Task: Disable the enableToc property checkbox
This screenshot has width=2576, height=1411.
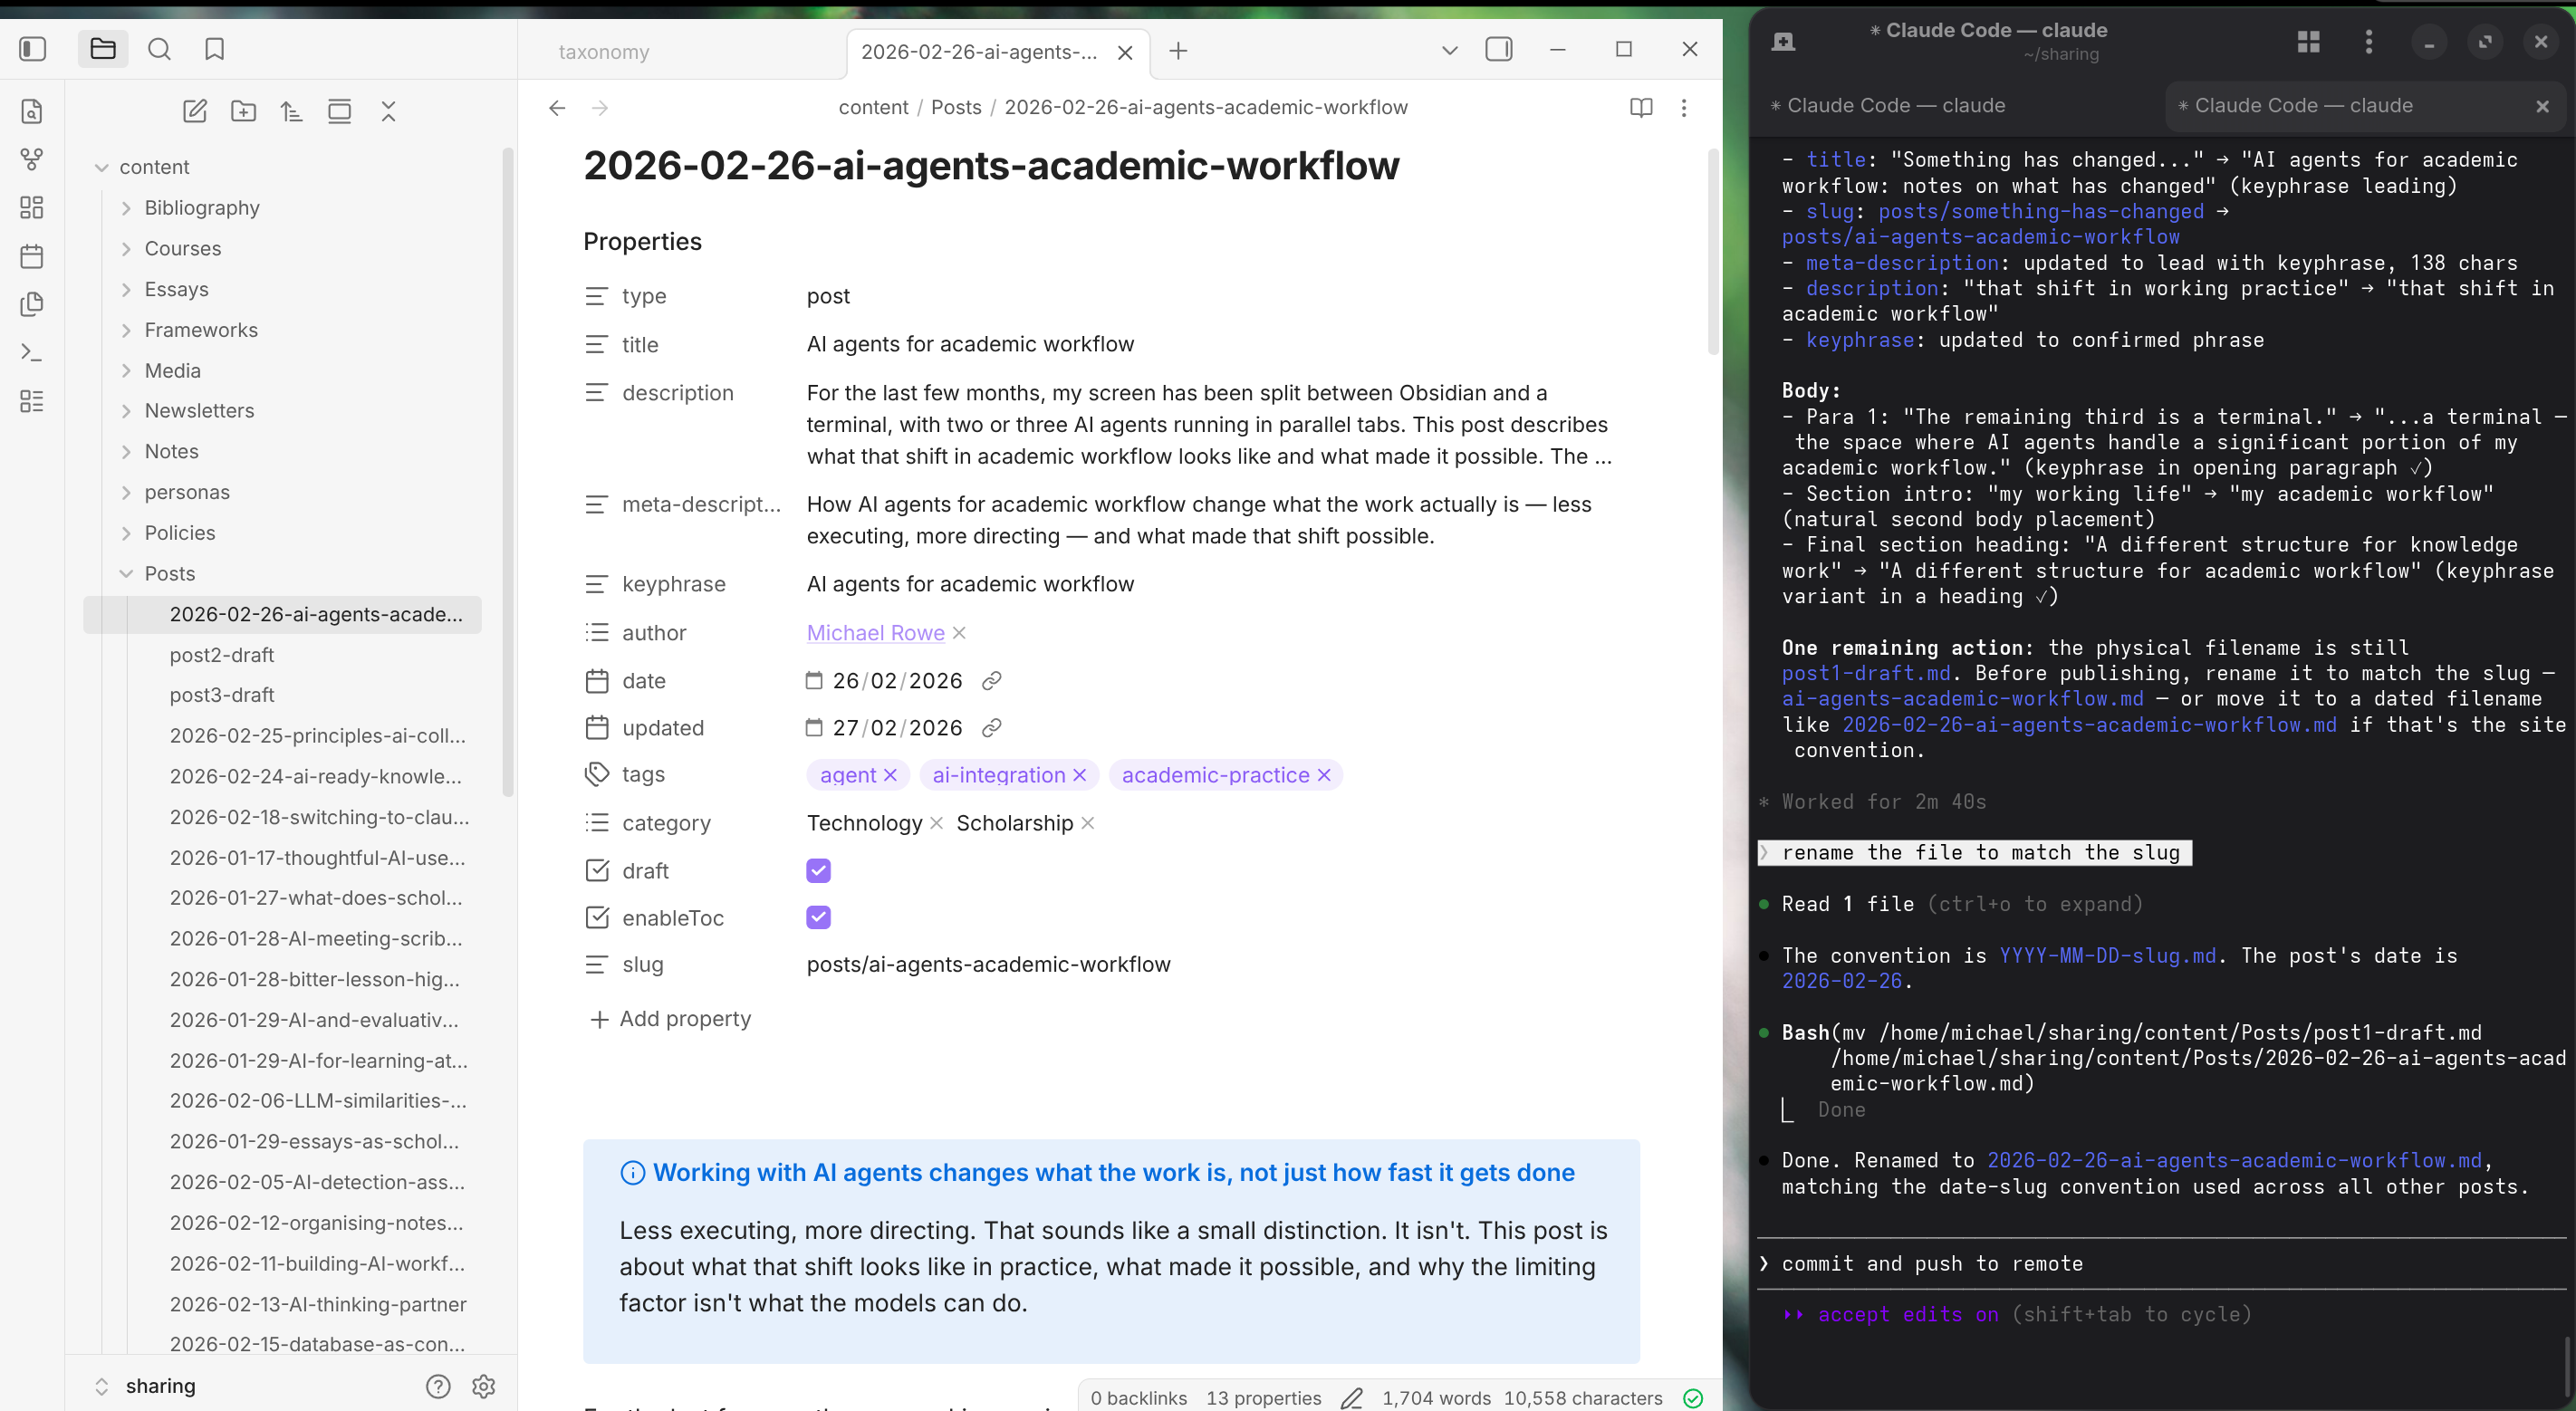Action: [x=818, y=917]
